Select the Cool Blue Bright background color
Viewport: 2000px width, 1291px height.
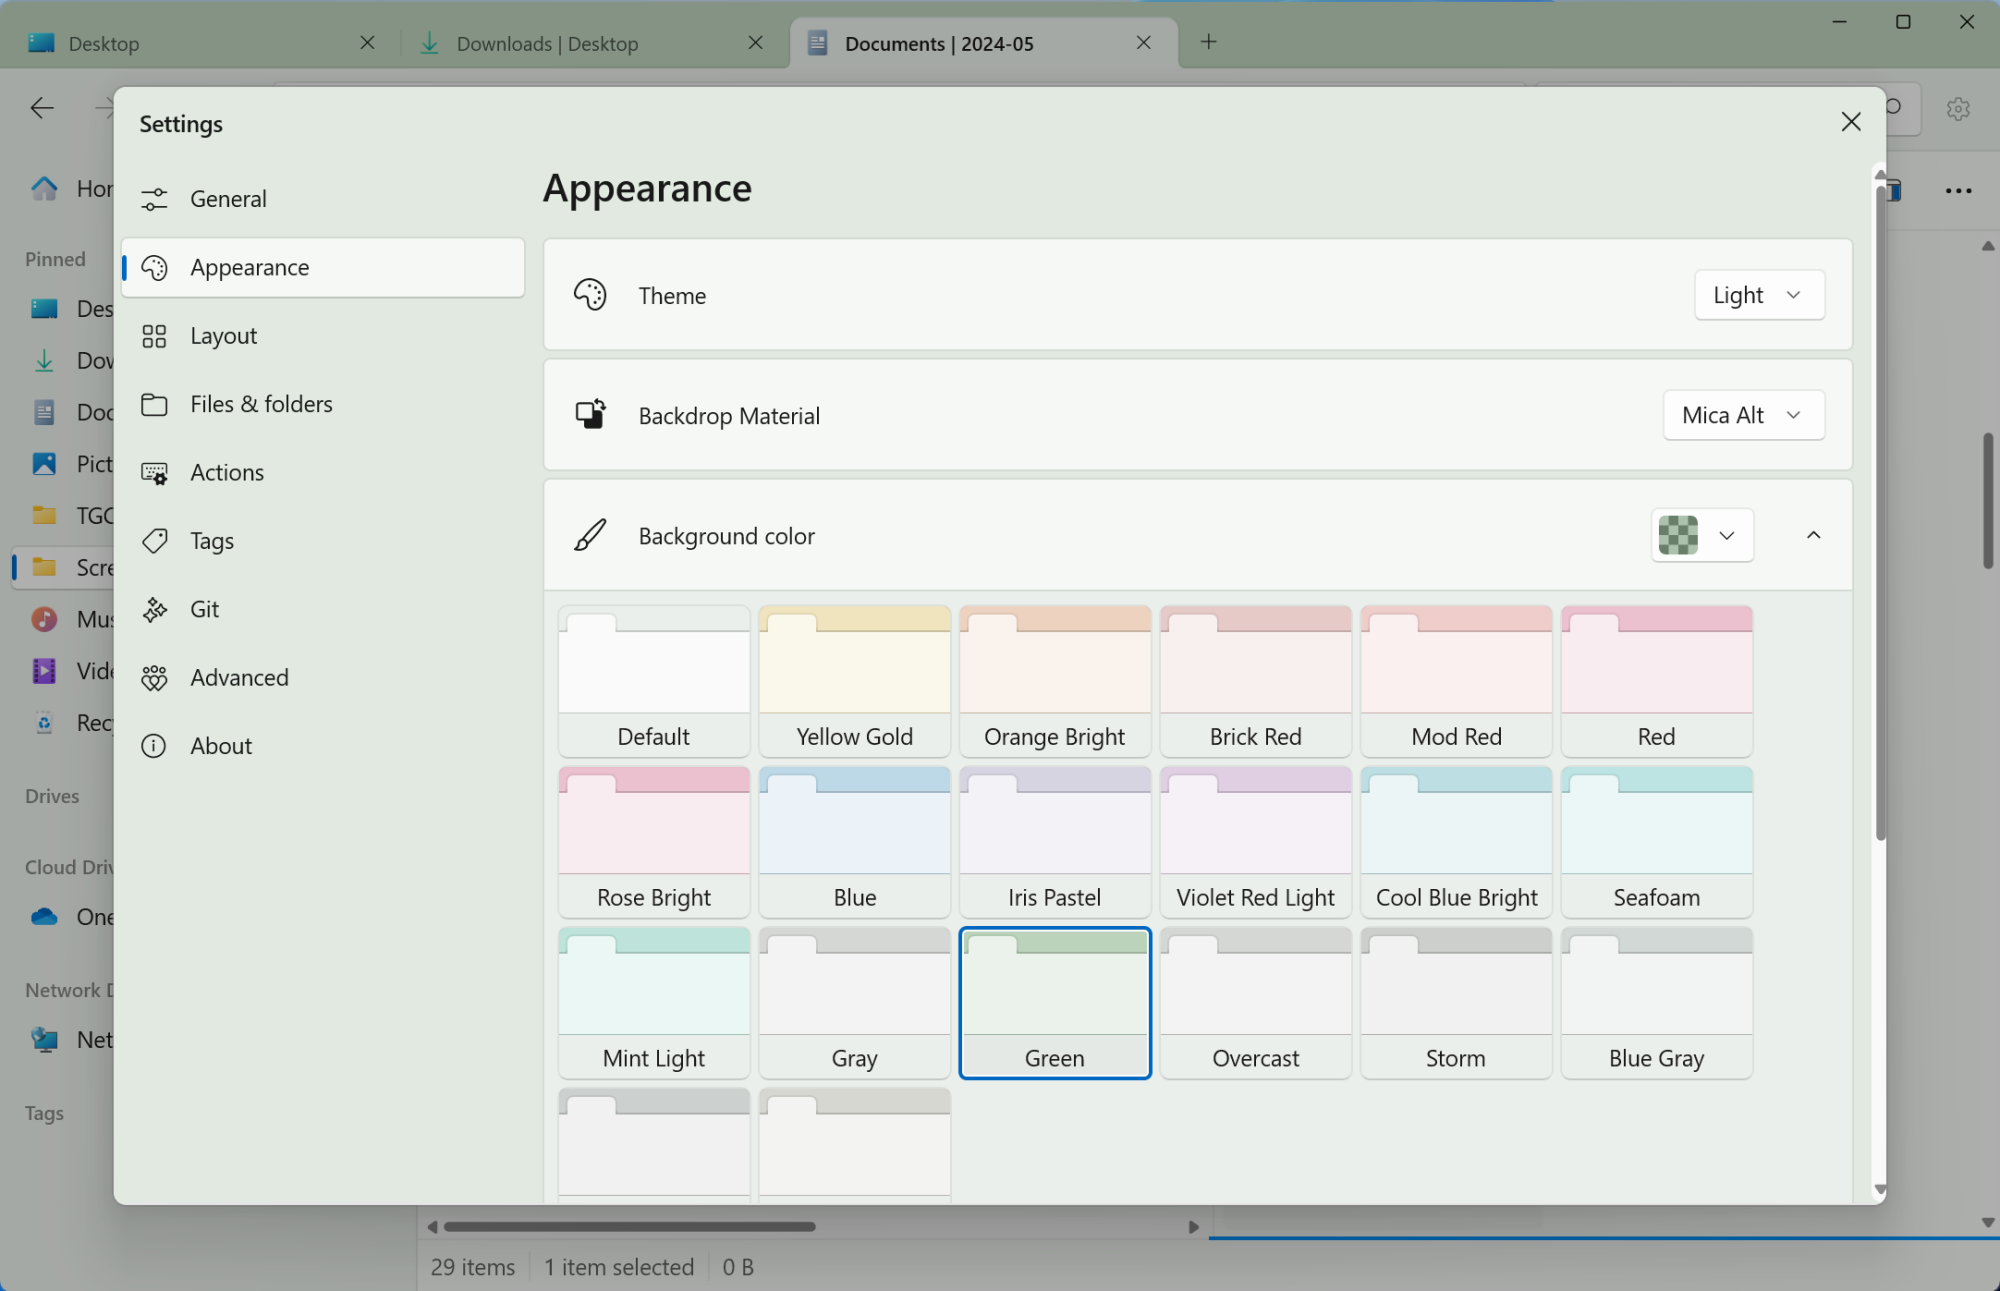tap(1456, 842)
